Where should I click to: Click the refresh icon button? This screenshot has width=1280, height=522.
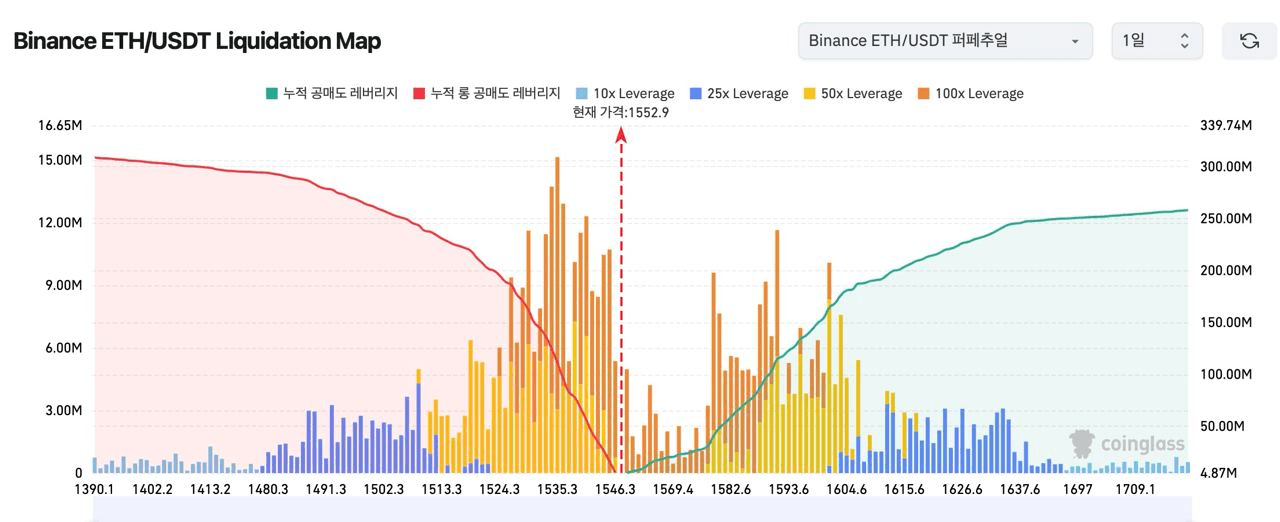tap(1249, 41)
